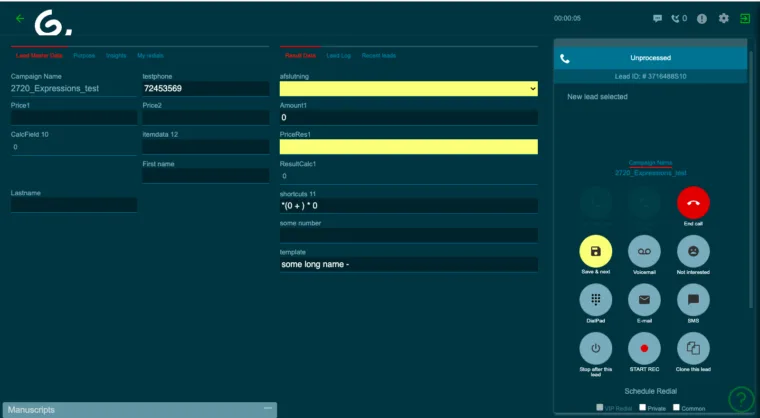This screenshot has width=760, height=418.
Task: Click the Clone this lead icon
Action: (x=693, y=348)
